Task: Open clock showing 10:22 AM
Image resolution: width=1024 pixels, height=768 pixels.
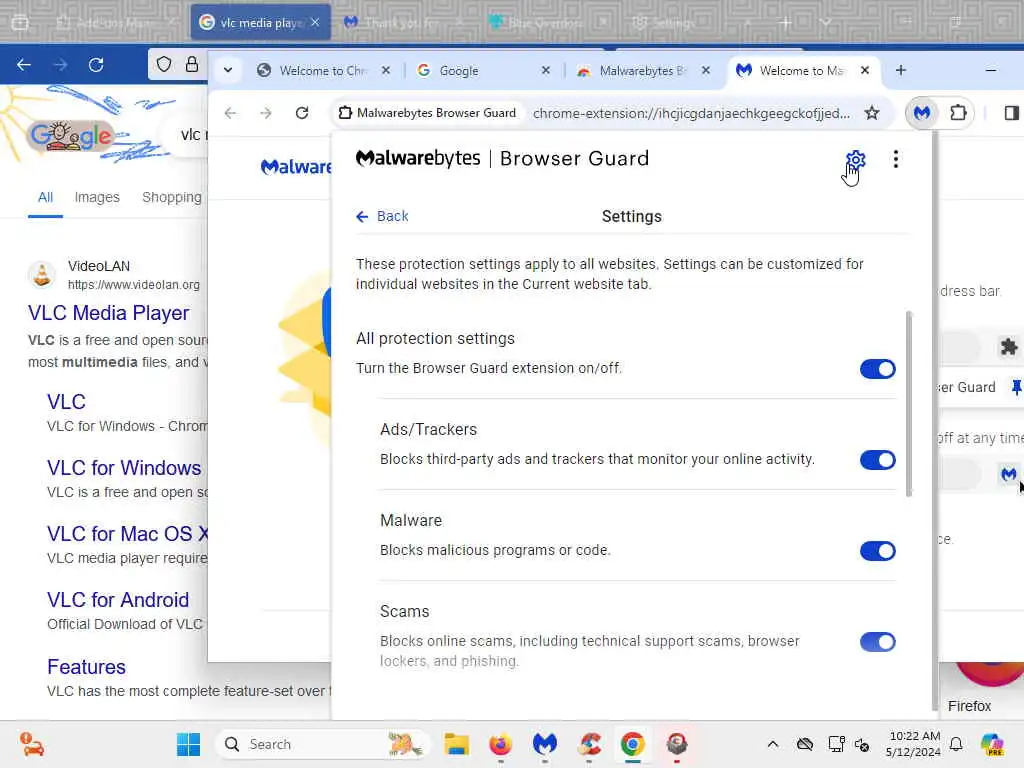Action: pos(914,744)
